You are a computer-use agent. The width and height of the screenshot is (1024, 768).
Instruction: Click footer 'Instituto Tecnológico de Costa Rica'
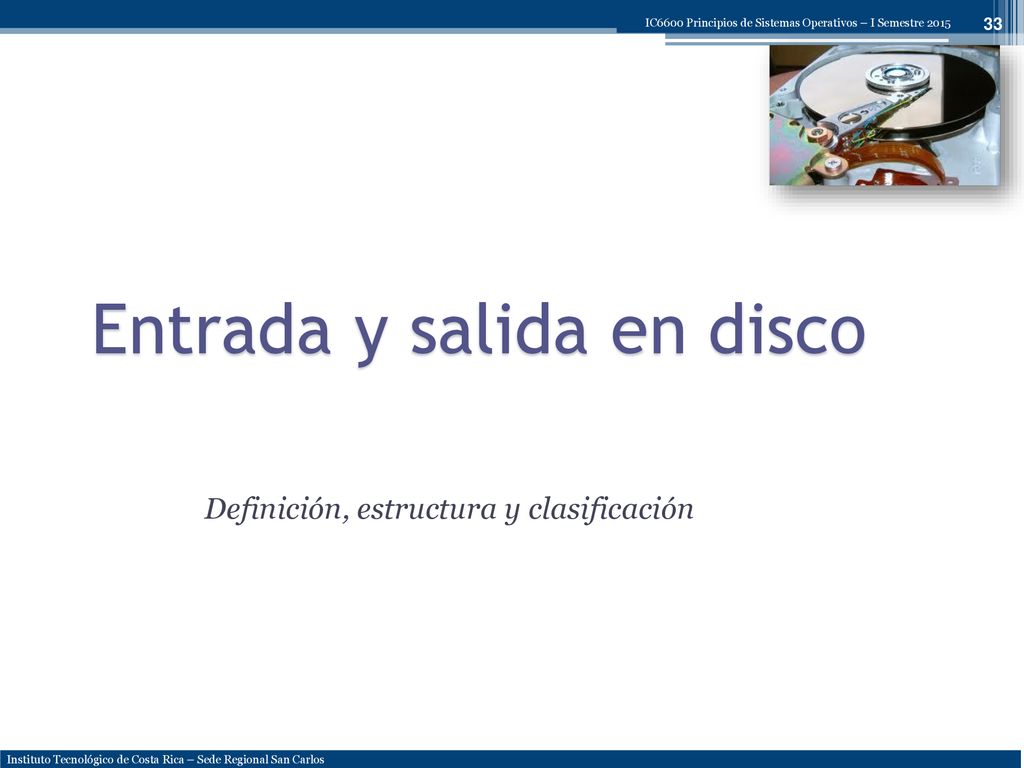tap(95, 760)
